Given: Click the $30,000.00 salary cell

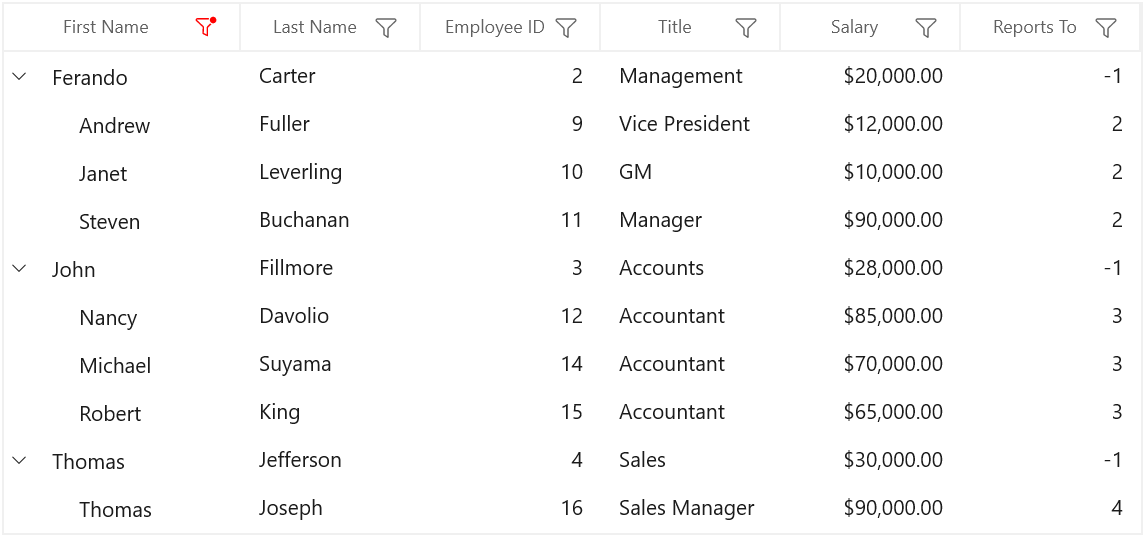Looking at the screenshot, I should 893,460.
